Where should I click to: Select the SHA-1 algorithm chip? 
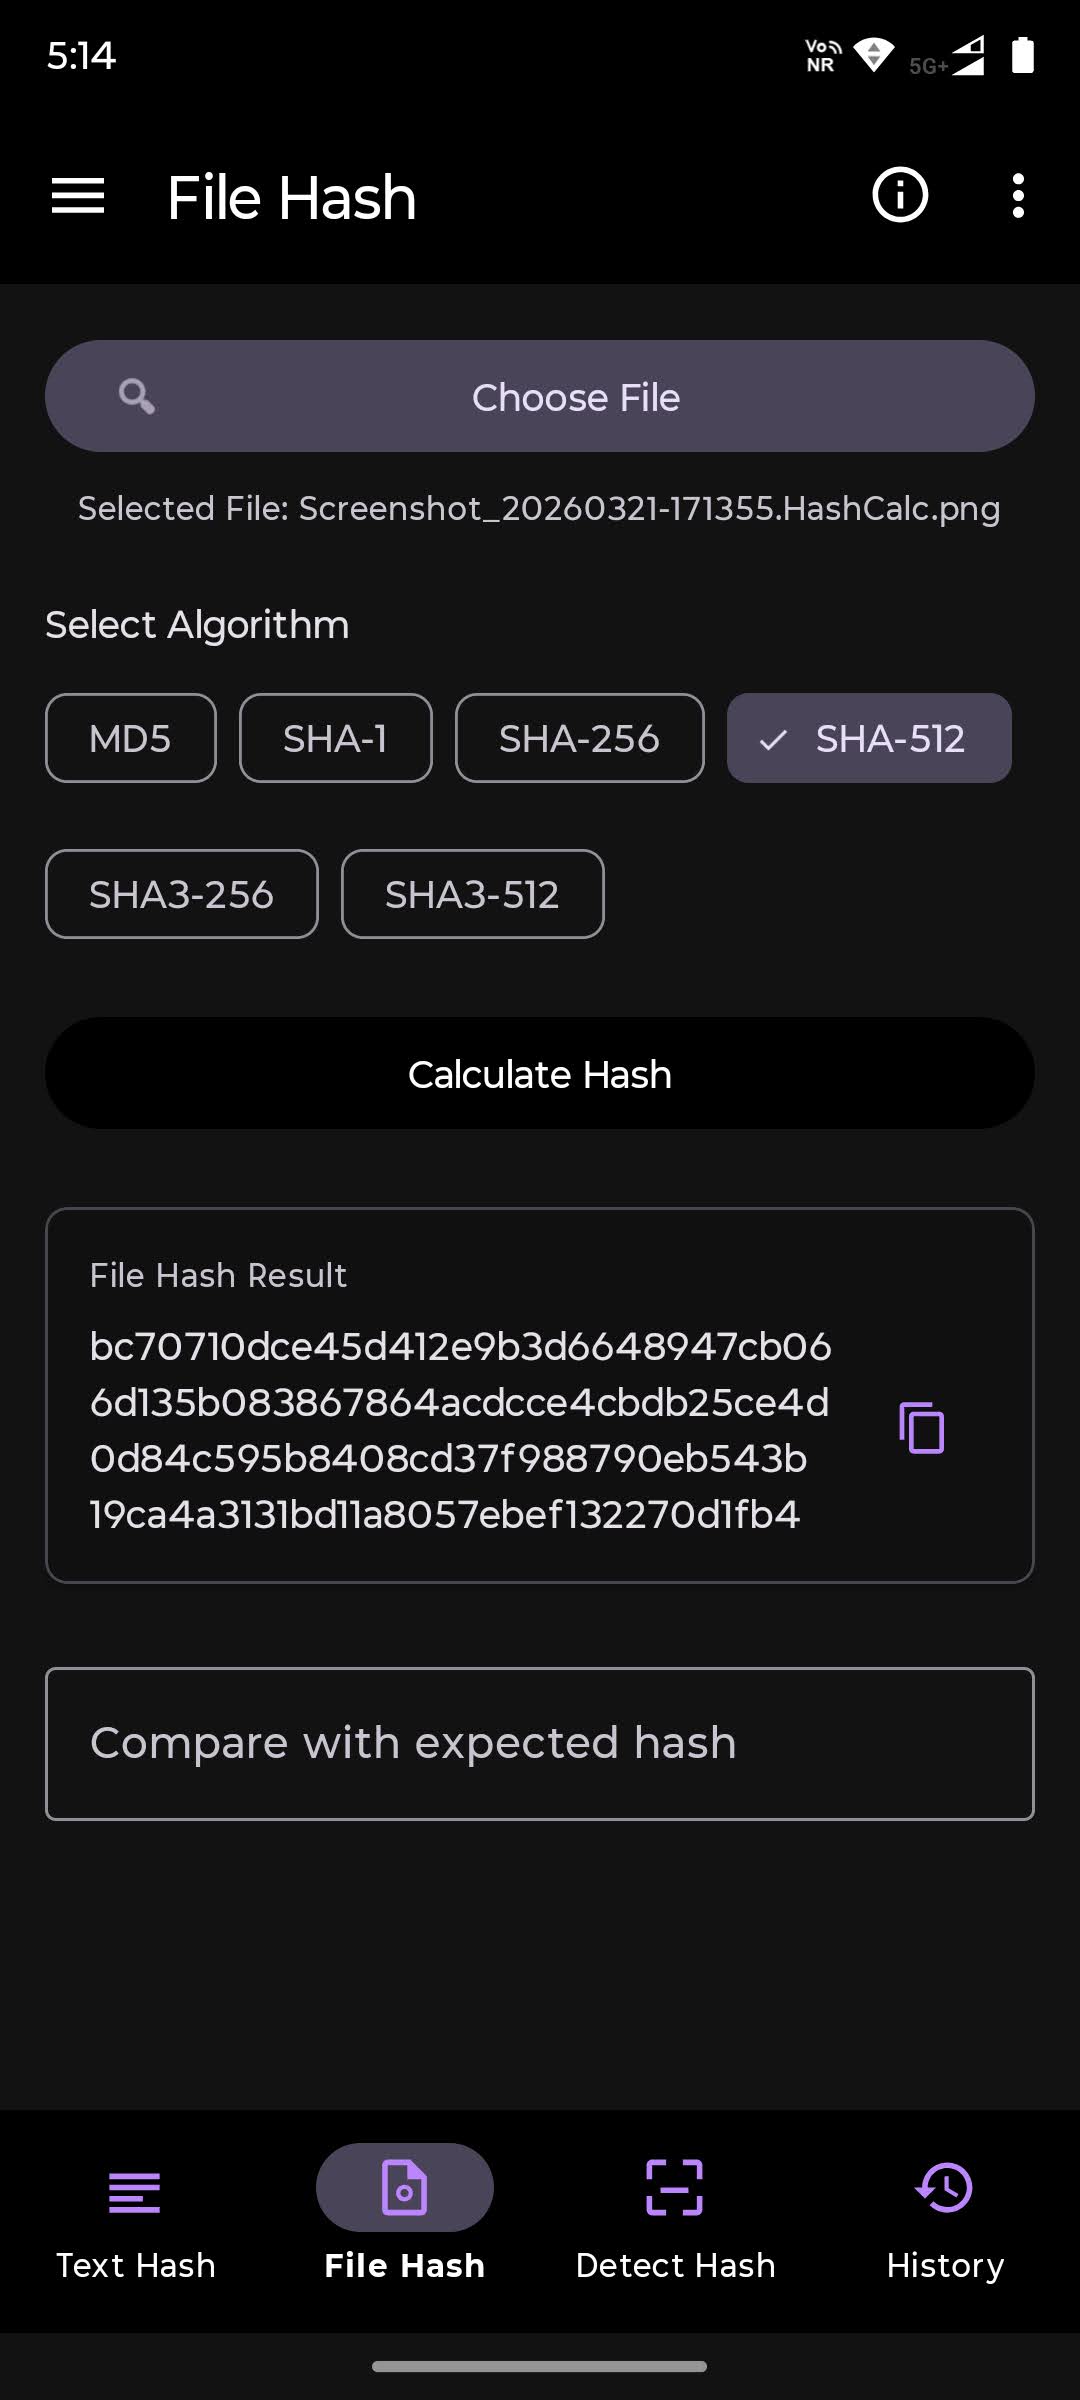[x=336, y=738]
